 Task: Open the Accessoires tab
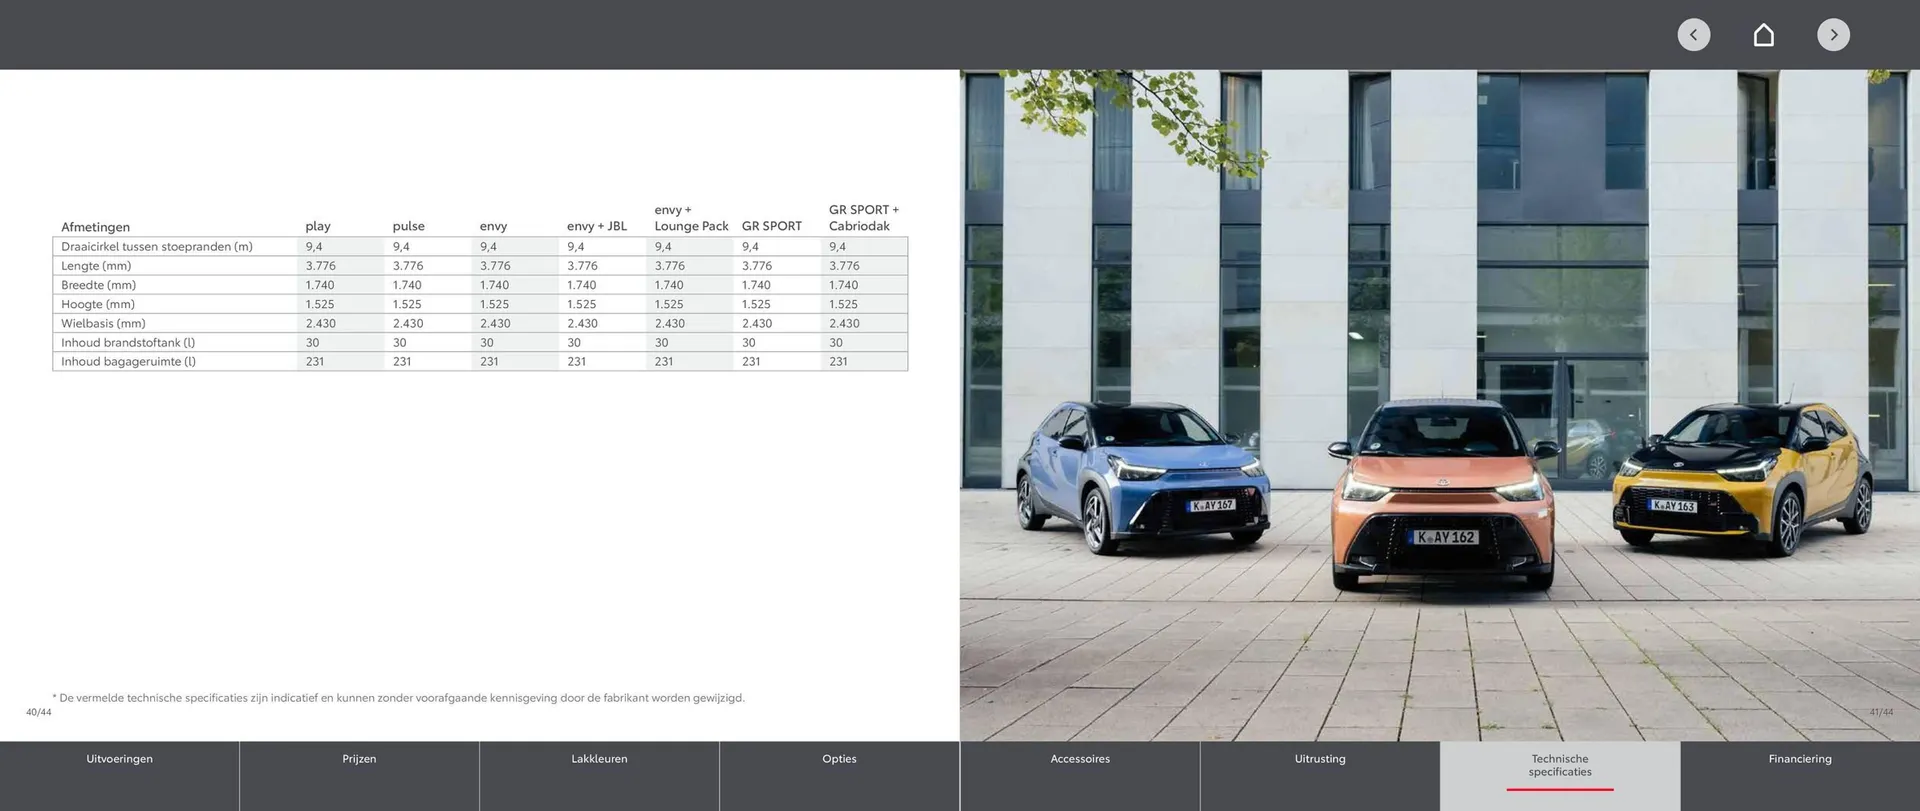[1080, 775]
